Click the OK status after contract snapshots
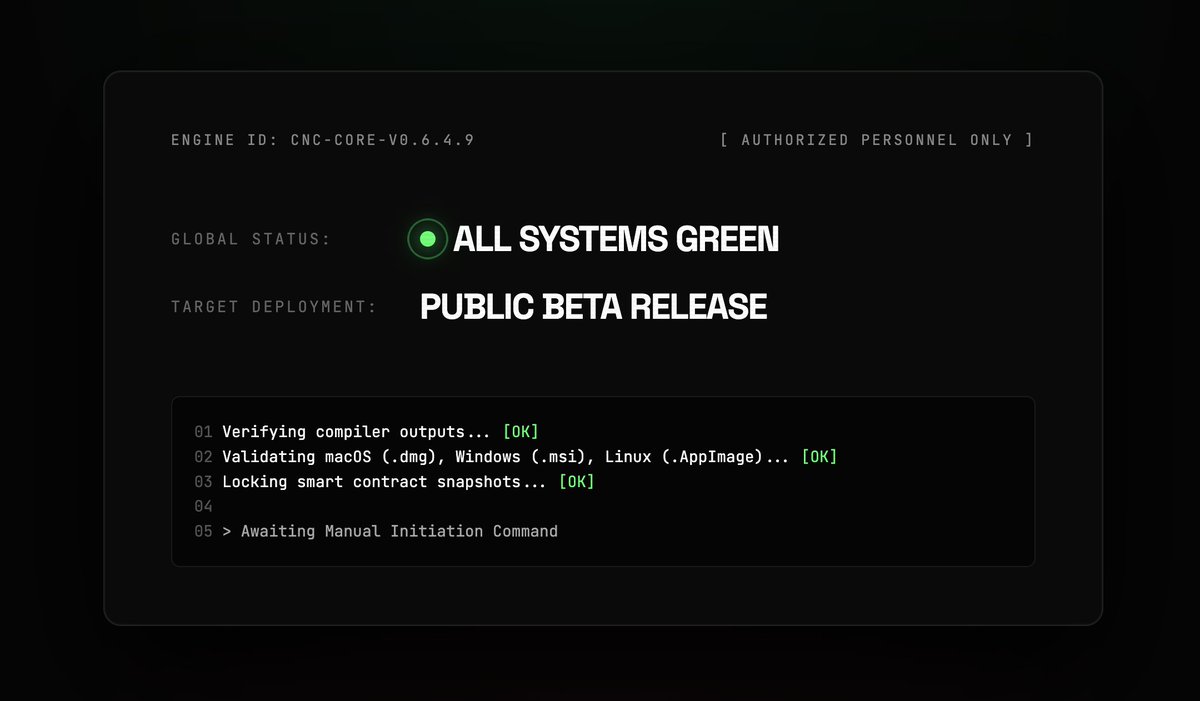 coord(576,482)
